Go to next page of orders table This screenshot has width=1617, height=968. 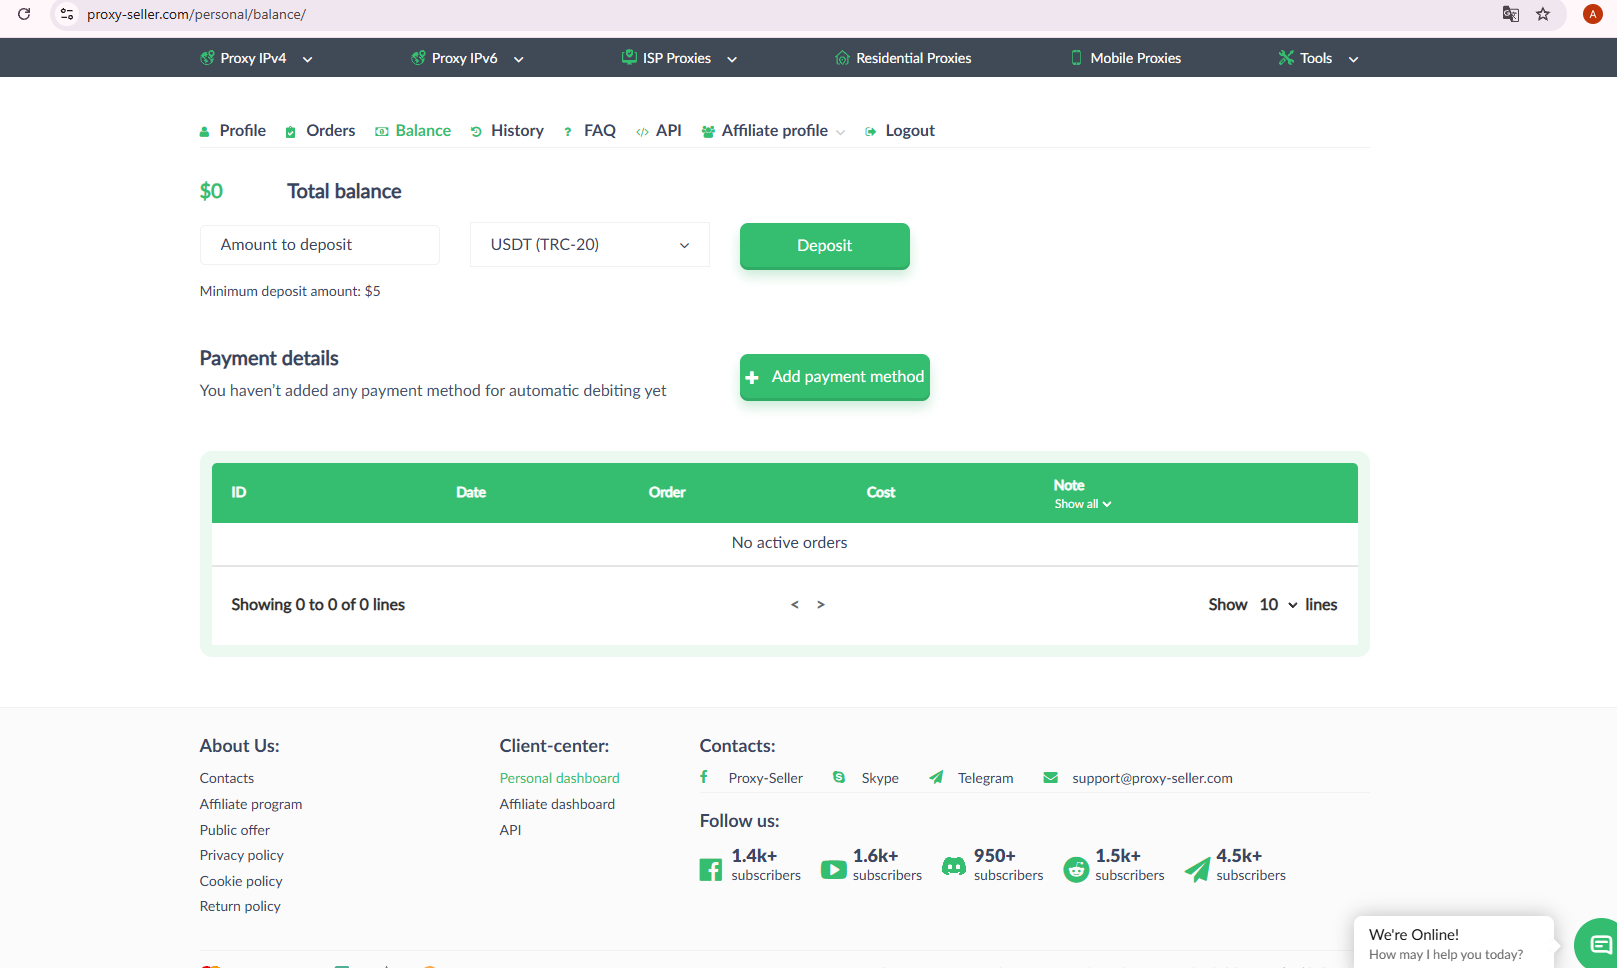point(821,604)
